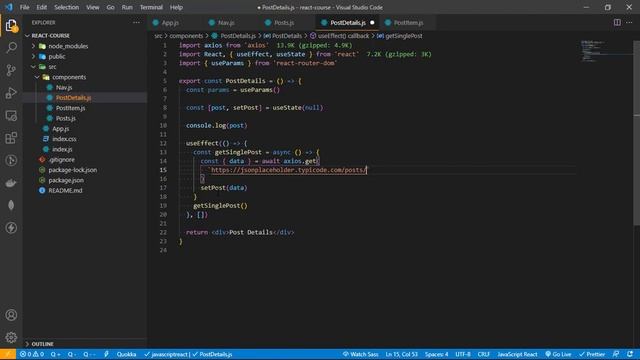The image size is (640, 360).
Task: Click Prettier status bar item
Action: (x=592, y=354)
